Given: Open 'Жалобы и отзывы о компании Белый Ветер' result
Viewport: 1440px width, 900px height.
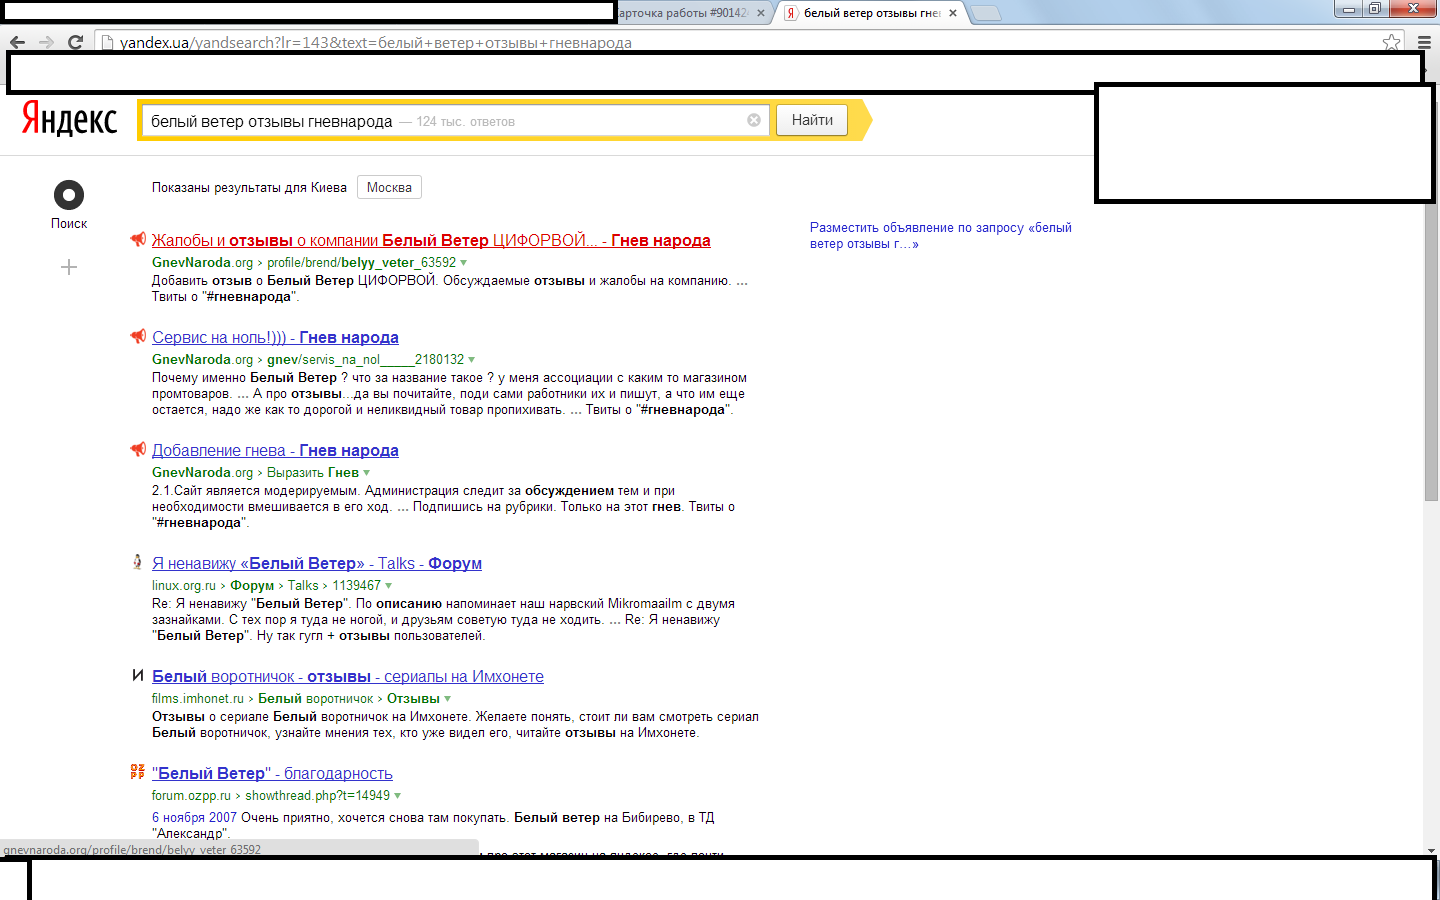Looking at the screenshot, I should coord(431,240).
